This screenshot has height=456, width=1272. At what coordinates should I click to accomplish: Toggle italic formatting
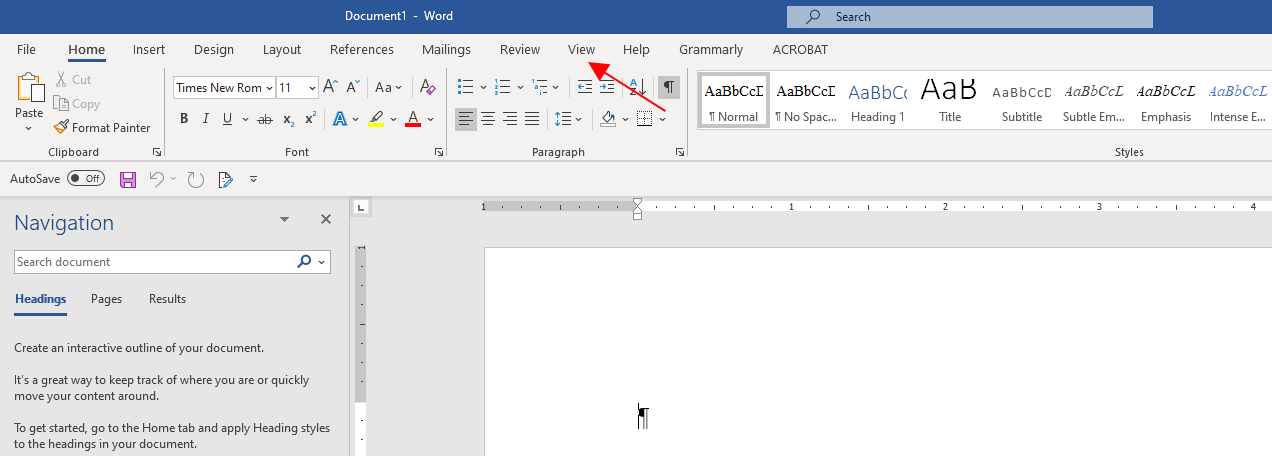pyautogui.click(x=206, y=119)
